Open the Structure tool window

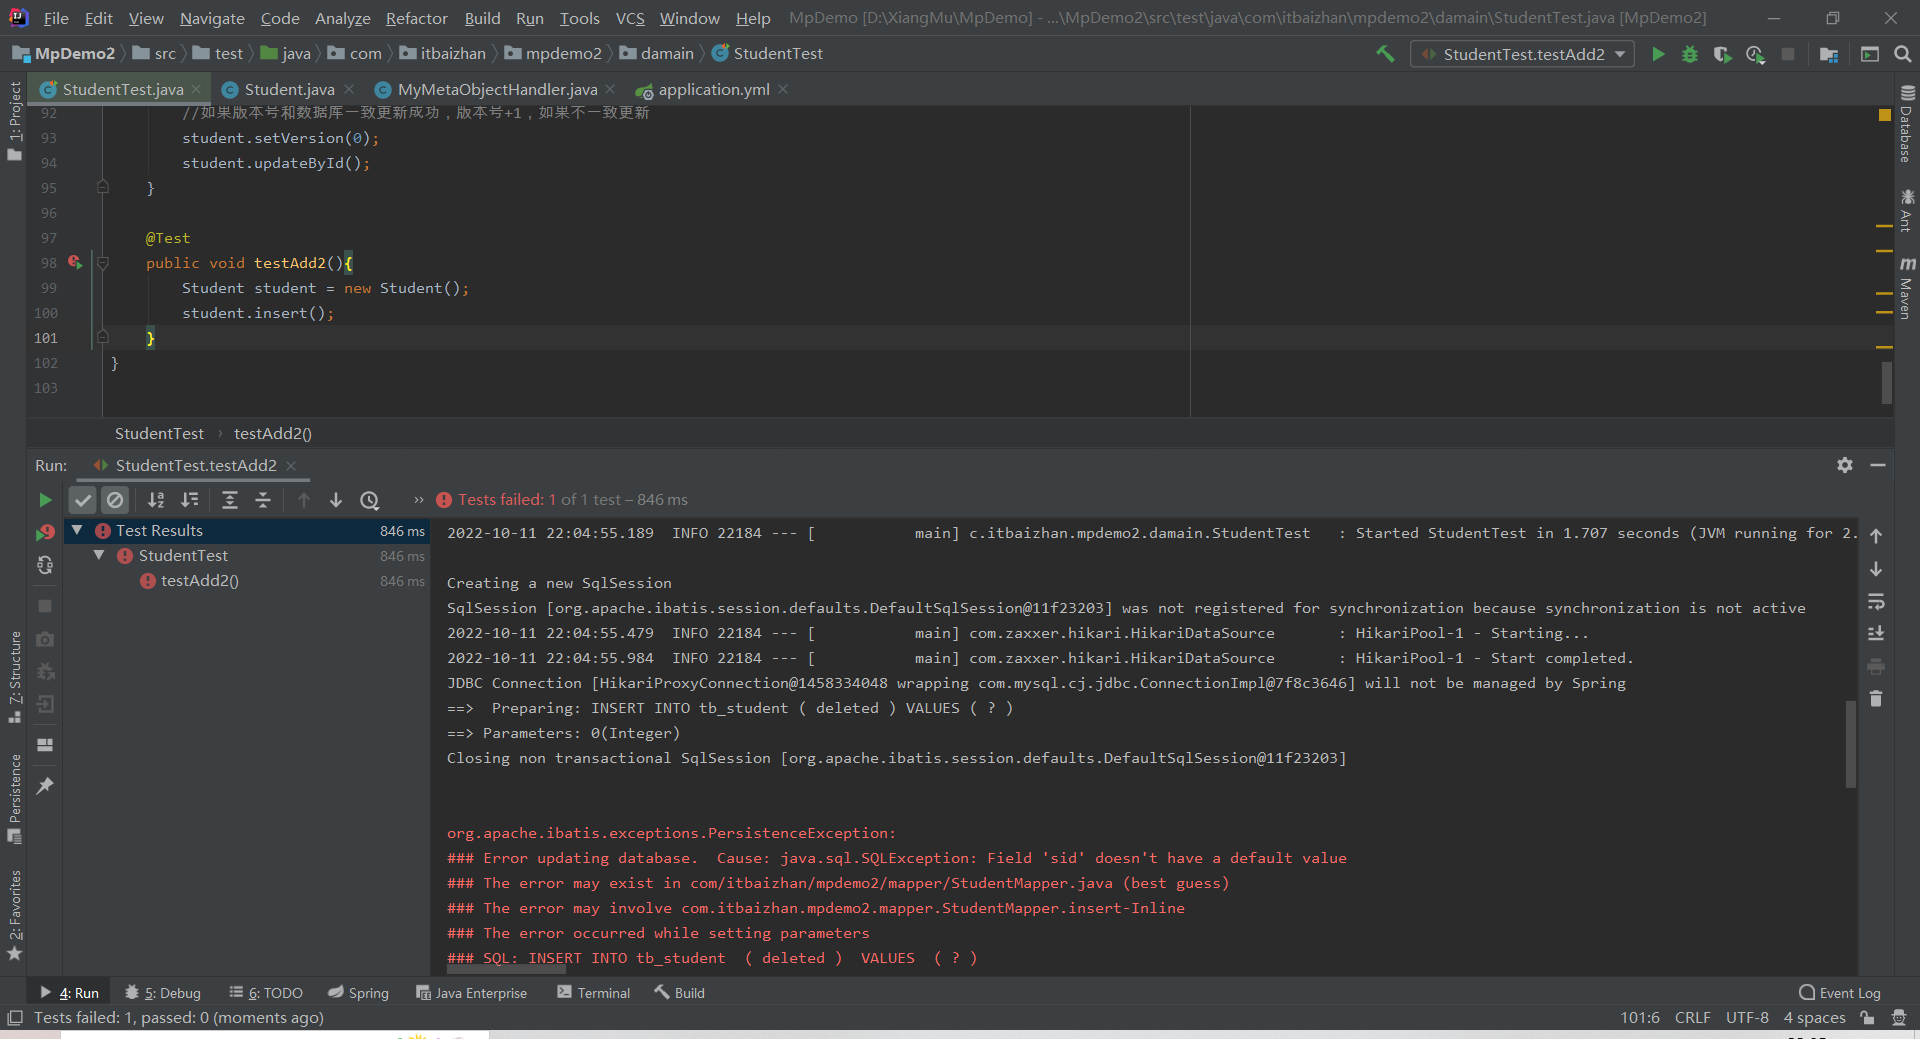14,678
